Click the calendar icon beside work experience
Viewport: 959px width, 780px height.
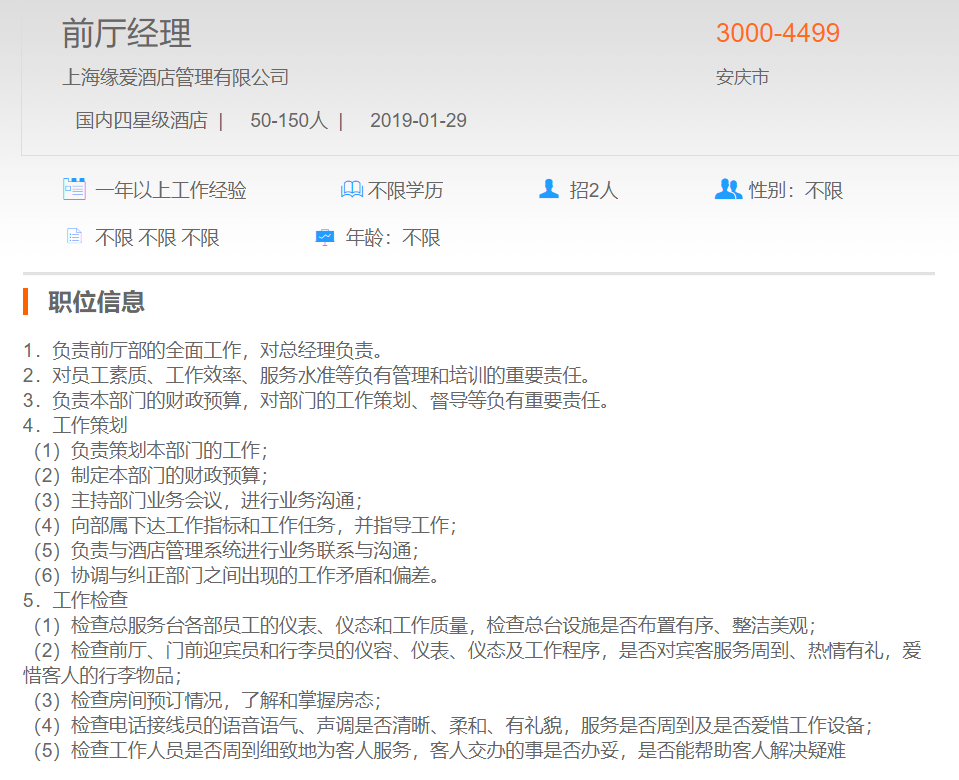pyautogui.click(x=74, y=189)
